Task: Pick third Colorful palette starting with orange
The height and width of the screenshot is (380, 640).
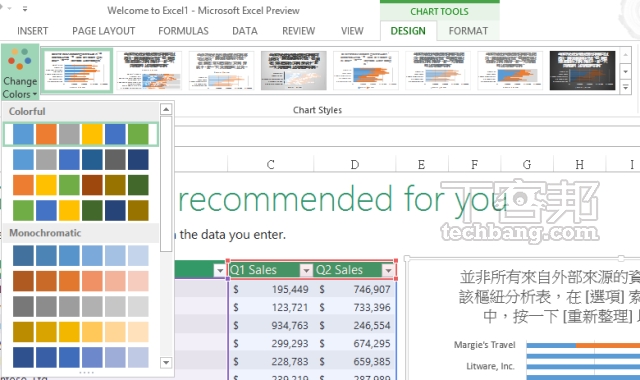Action: [x=80, y=185]
